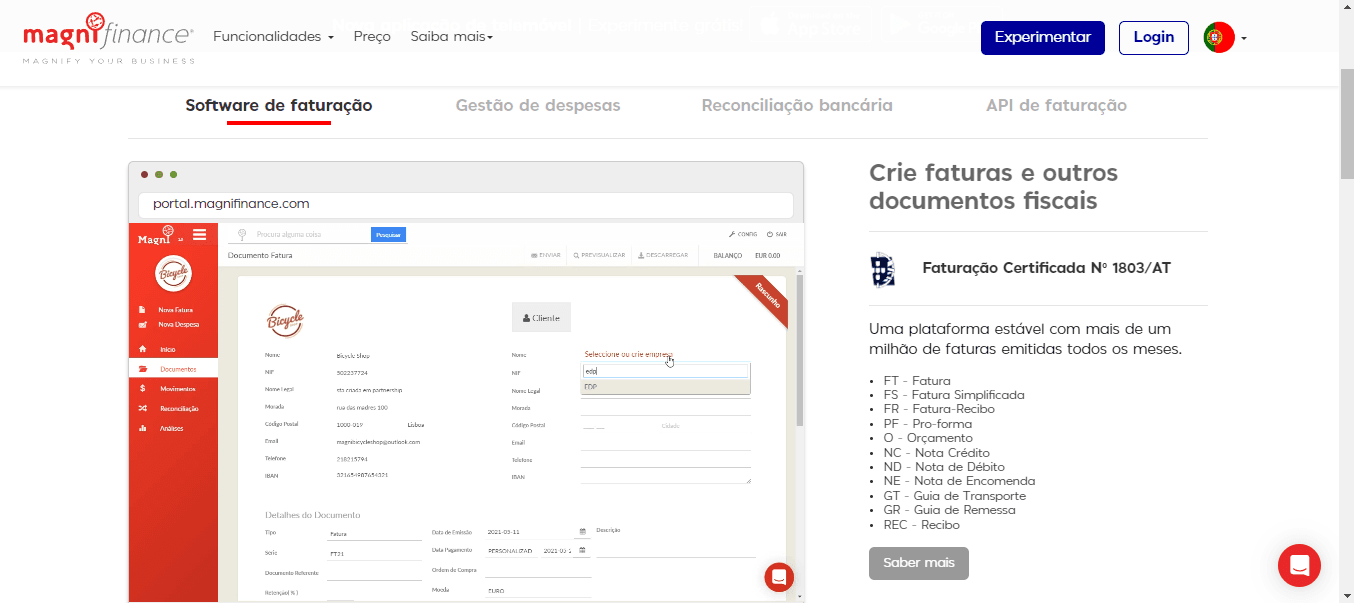1354x603 pixels.
Task: Open Reconciliação in the portal sidebar
Action: [173, 408]
